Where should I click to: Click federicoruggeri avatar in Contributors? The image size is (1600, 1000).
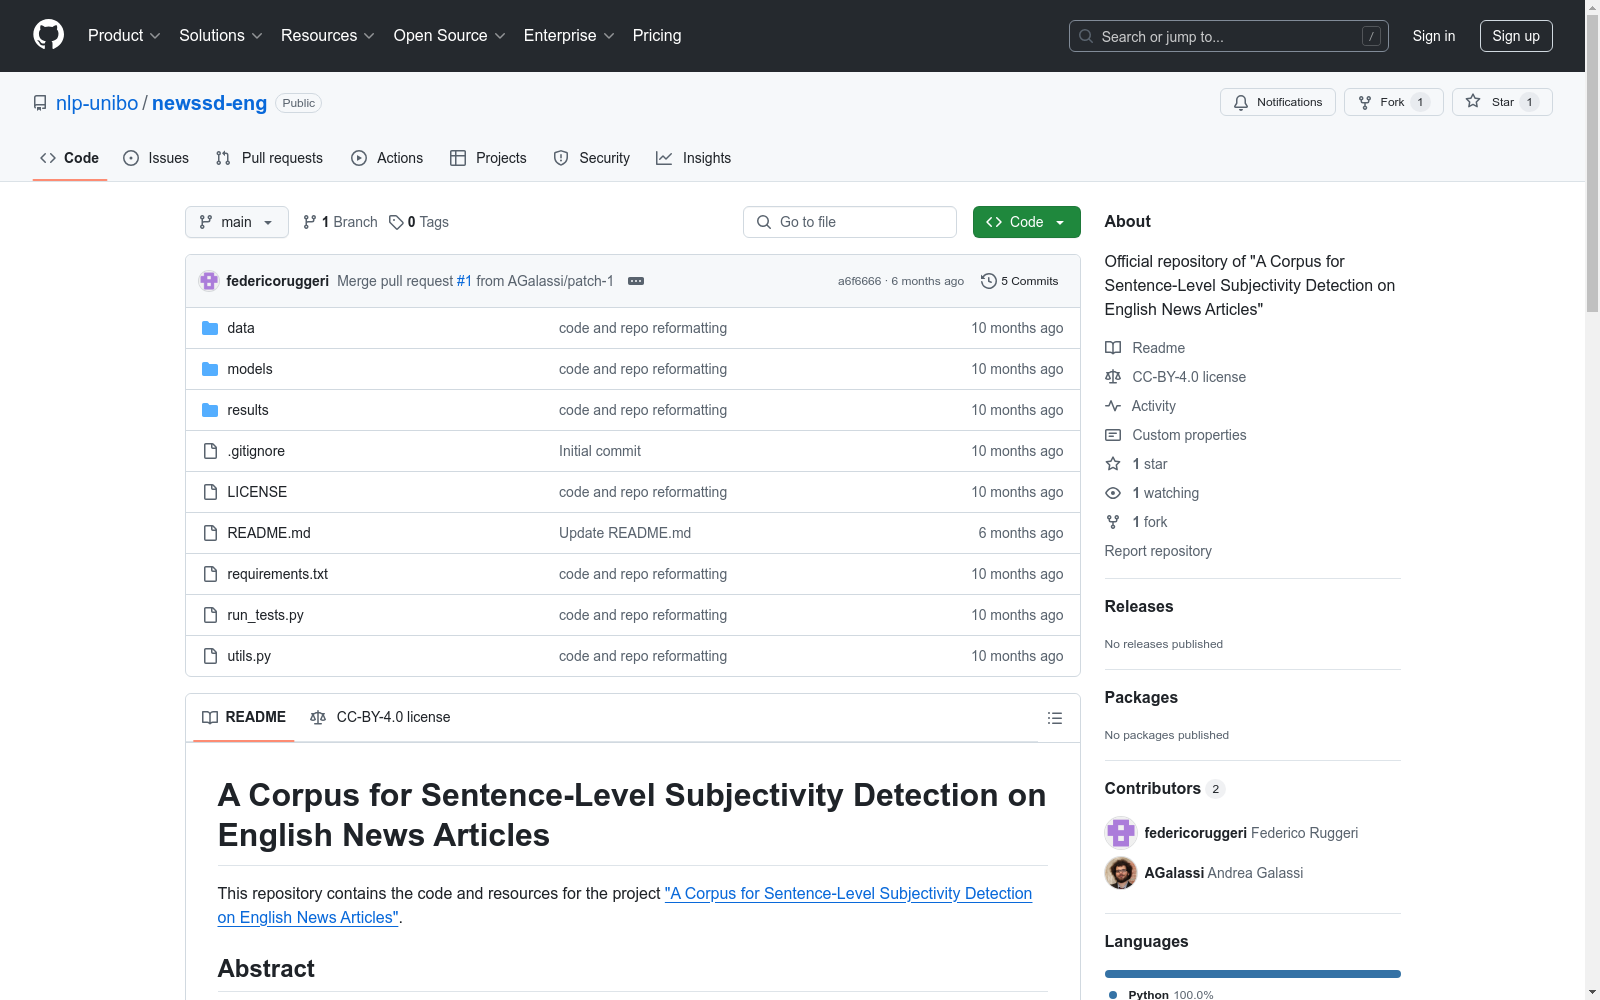[1121, 833]
